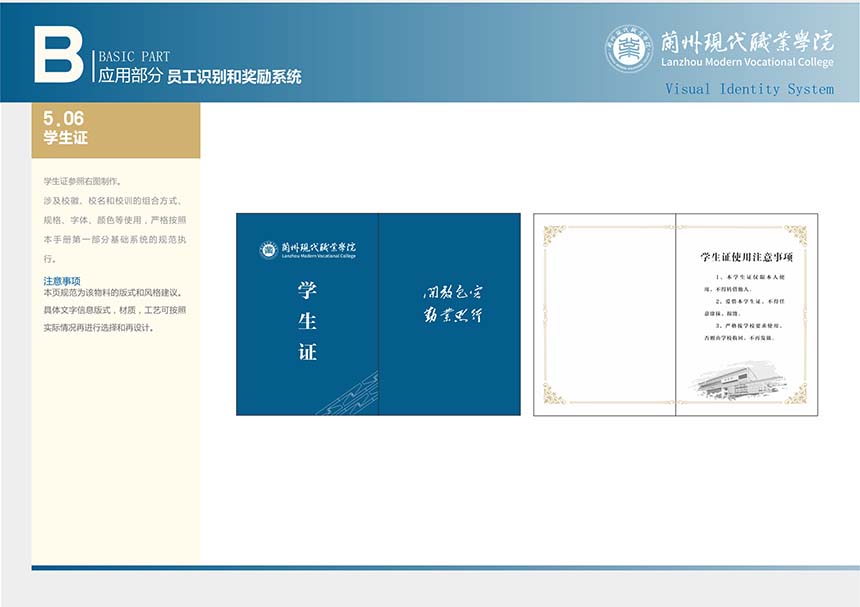Click the top-right gold corner ornament
Image resolution: width=860 pixels, height=607 pixels.
pyautogui.click(x=795, y=235)
